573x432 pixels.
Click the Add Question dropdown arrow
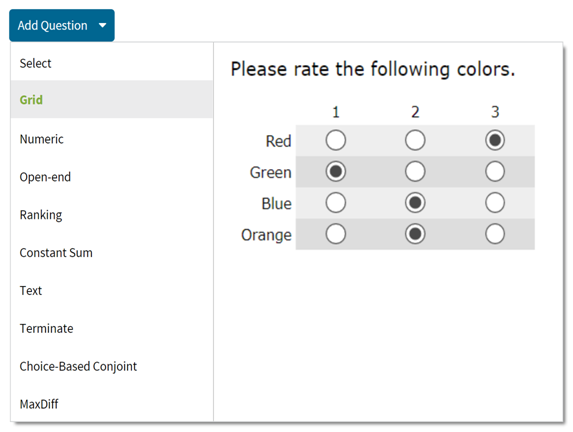103,26
